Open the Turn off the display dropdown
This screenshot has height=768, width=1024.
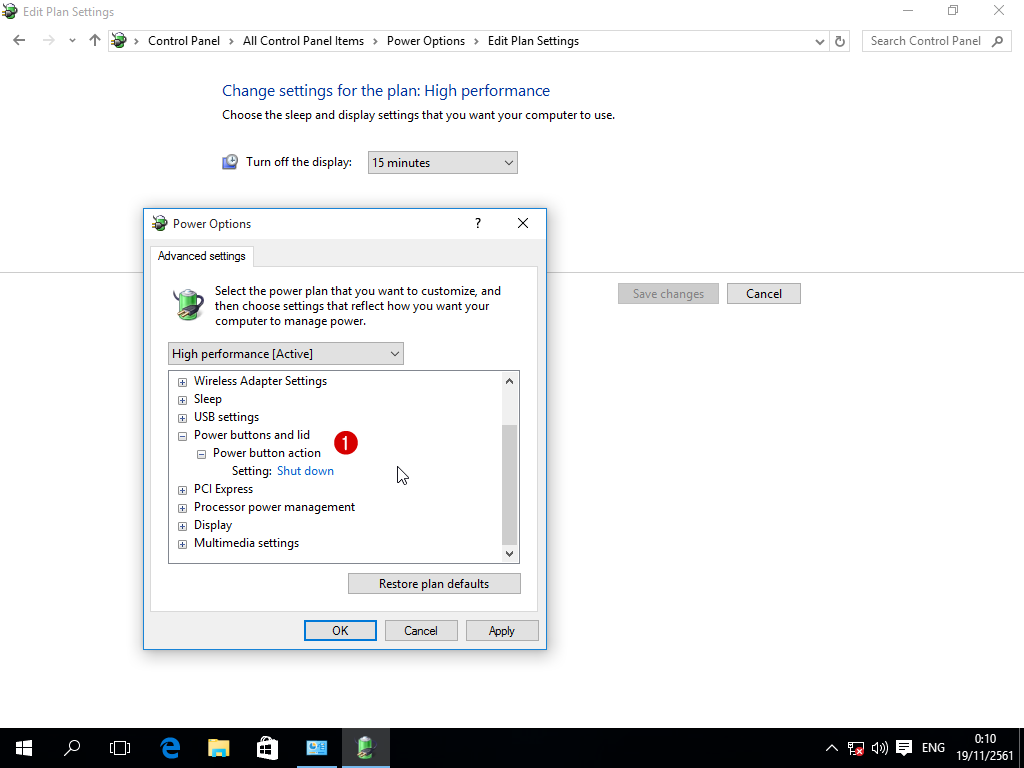(442, 163)
